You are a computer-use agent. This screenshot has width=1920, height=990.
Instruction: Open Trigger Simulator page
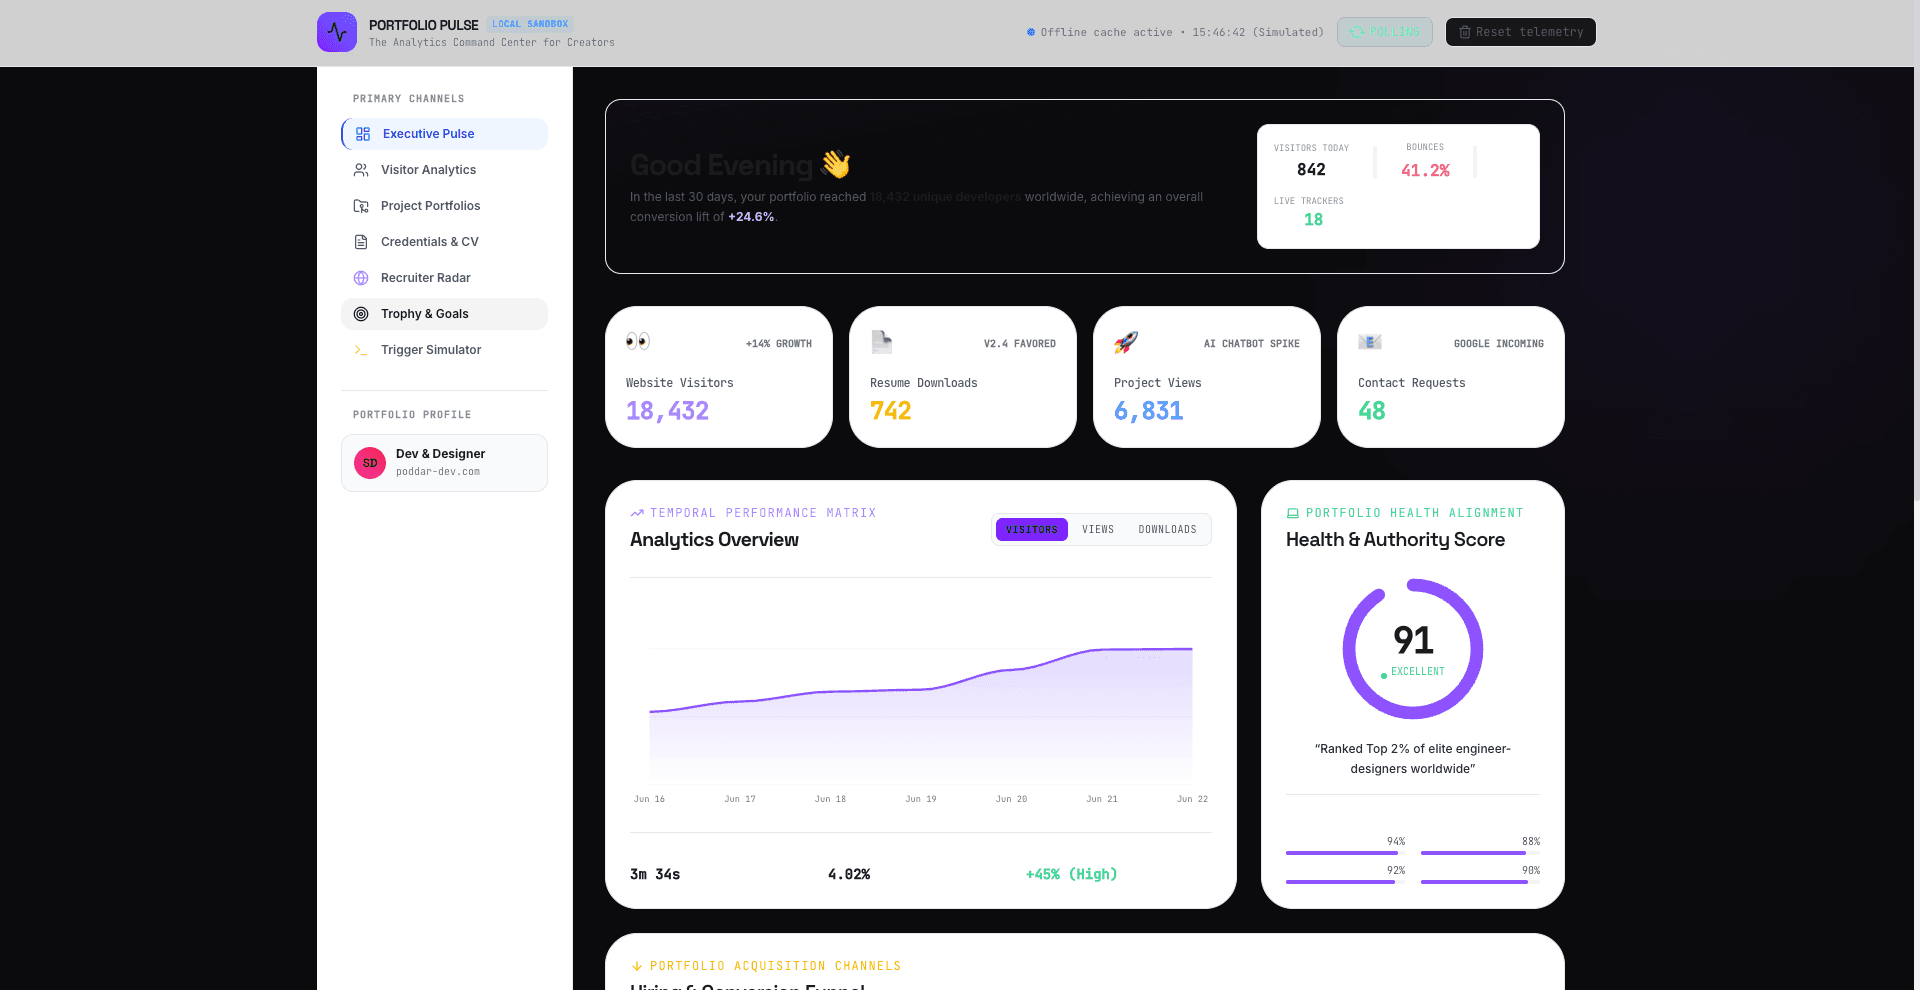[x=445, y=350]
